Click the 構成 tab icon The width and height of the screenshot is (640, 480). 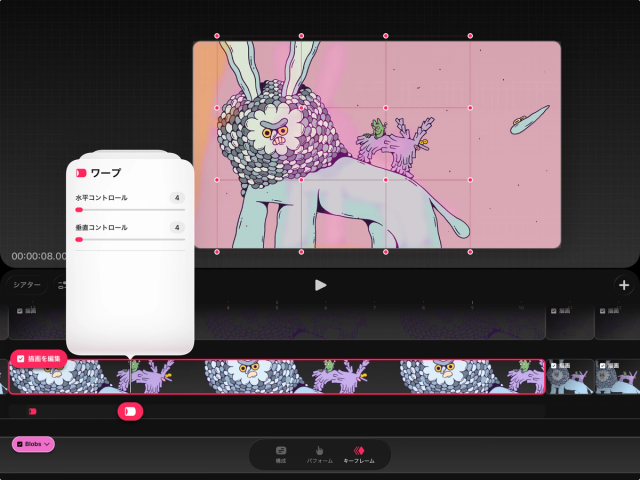(x=281, y=451)
